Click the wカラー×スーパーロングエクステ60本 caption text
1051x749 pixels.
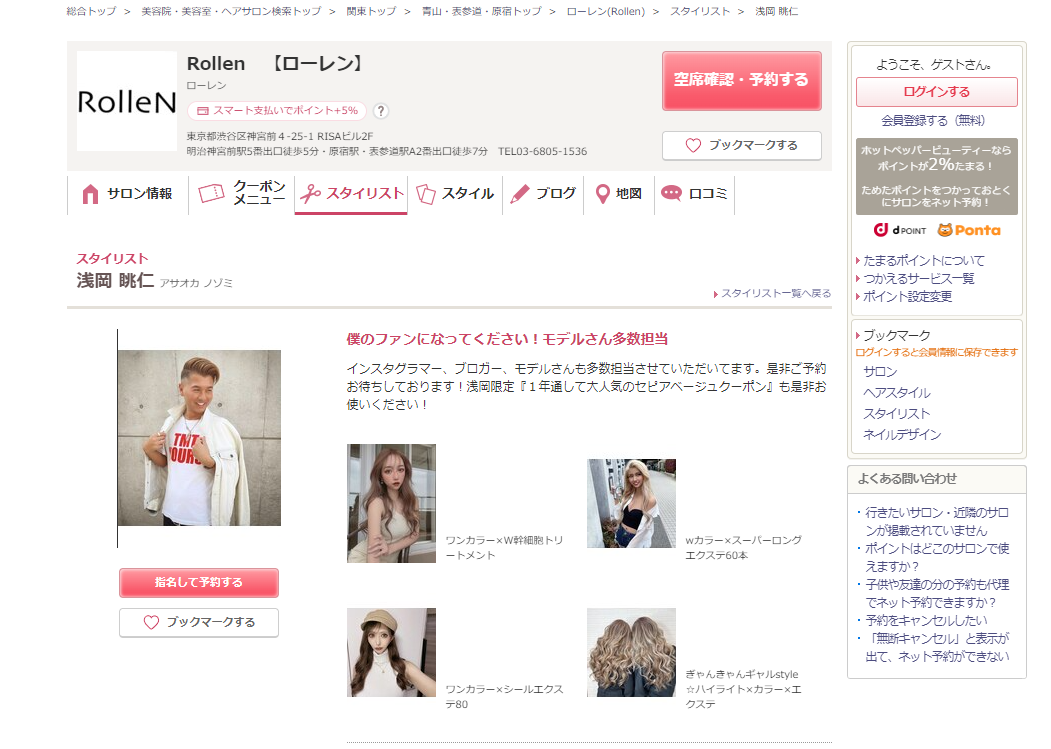pyautogui.click(x=743, y=548)
